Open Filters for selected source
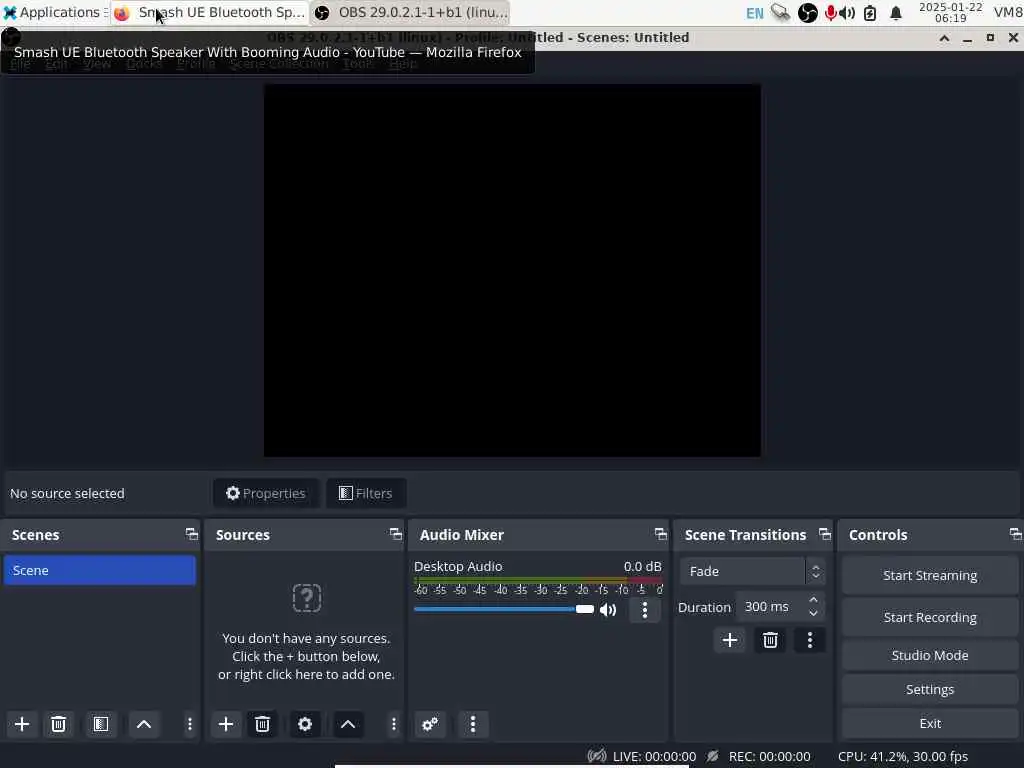The width and height of the screenshot is (1024, 768). pos(366,493)
